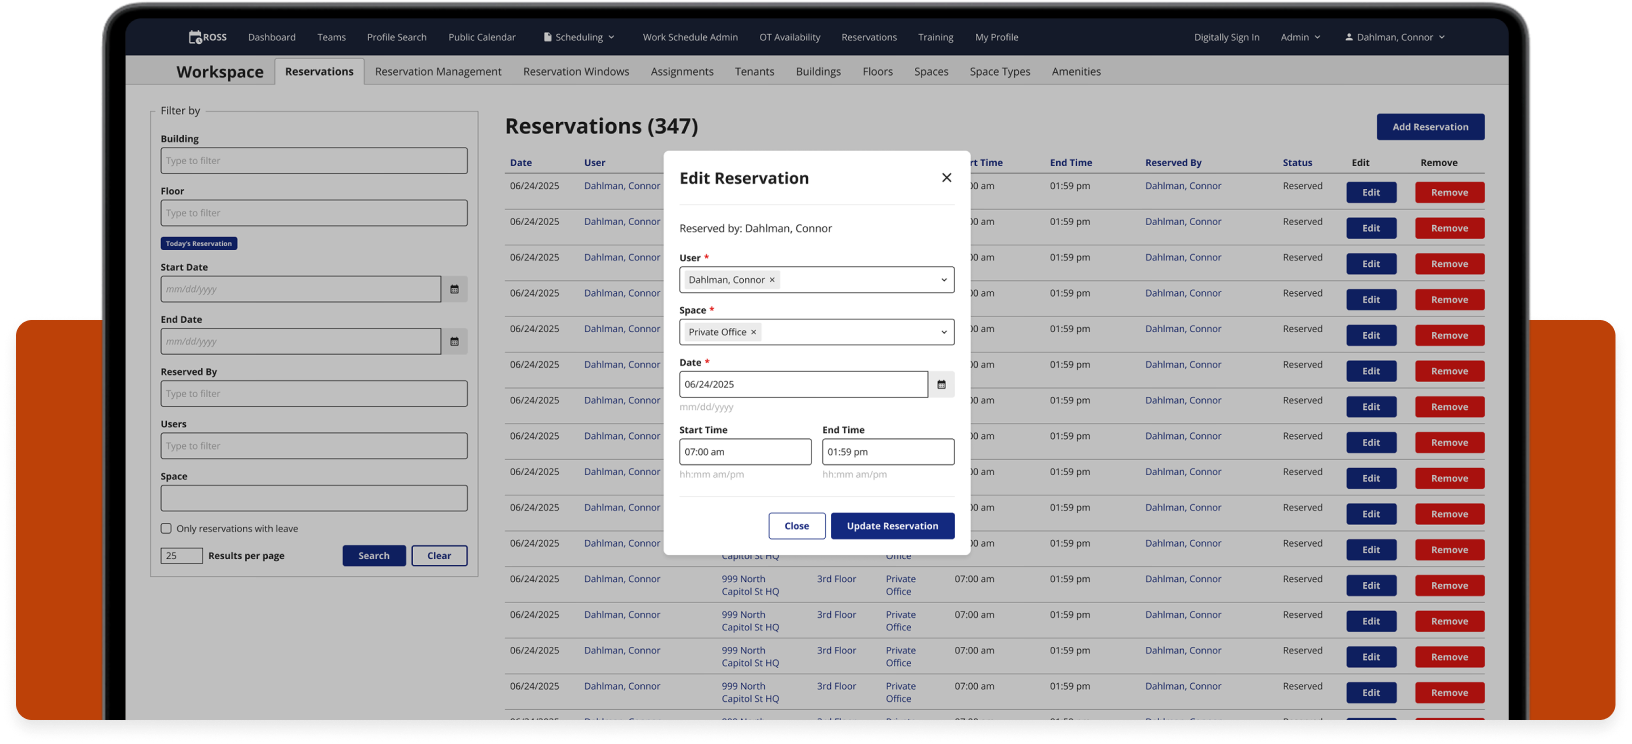Click the Update Reservation button
The width and height of the screenshot is (1632, 744).
tap(892, 526)
